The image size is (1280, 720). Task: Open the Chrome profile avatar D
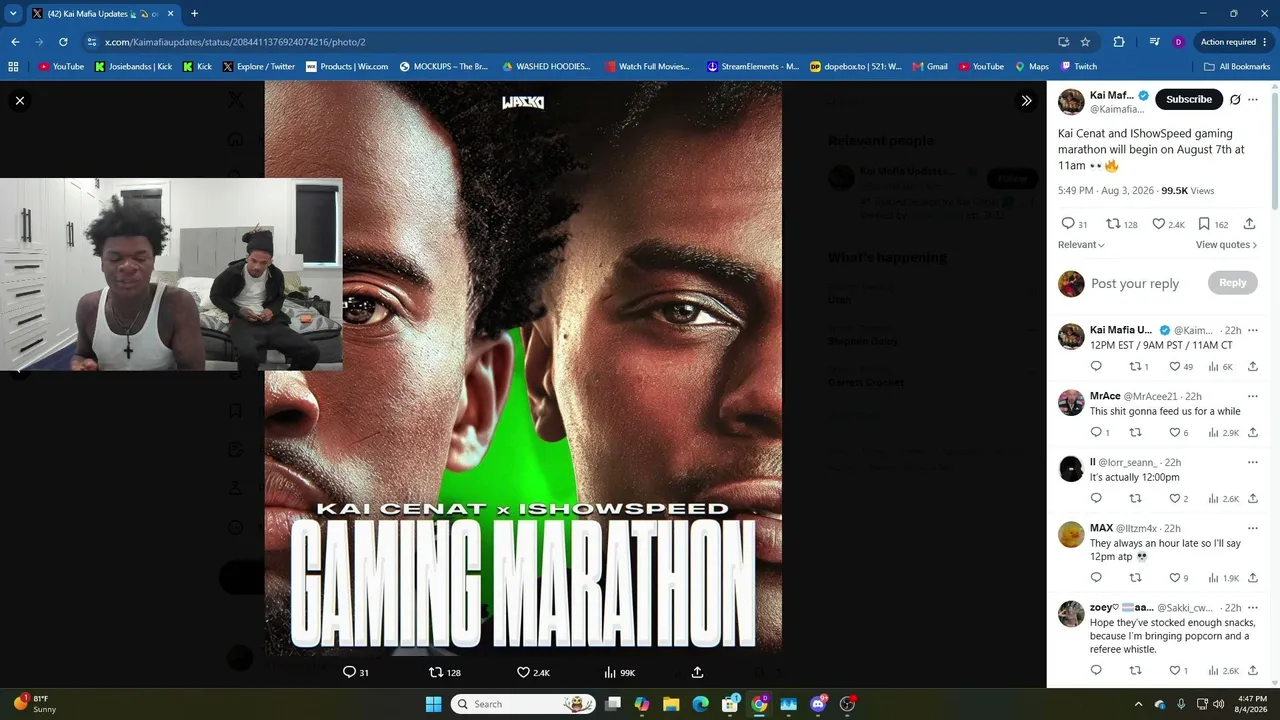point(1178,42)
